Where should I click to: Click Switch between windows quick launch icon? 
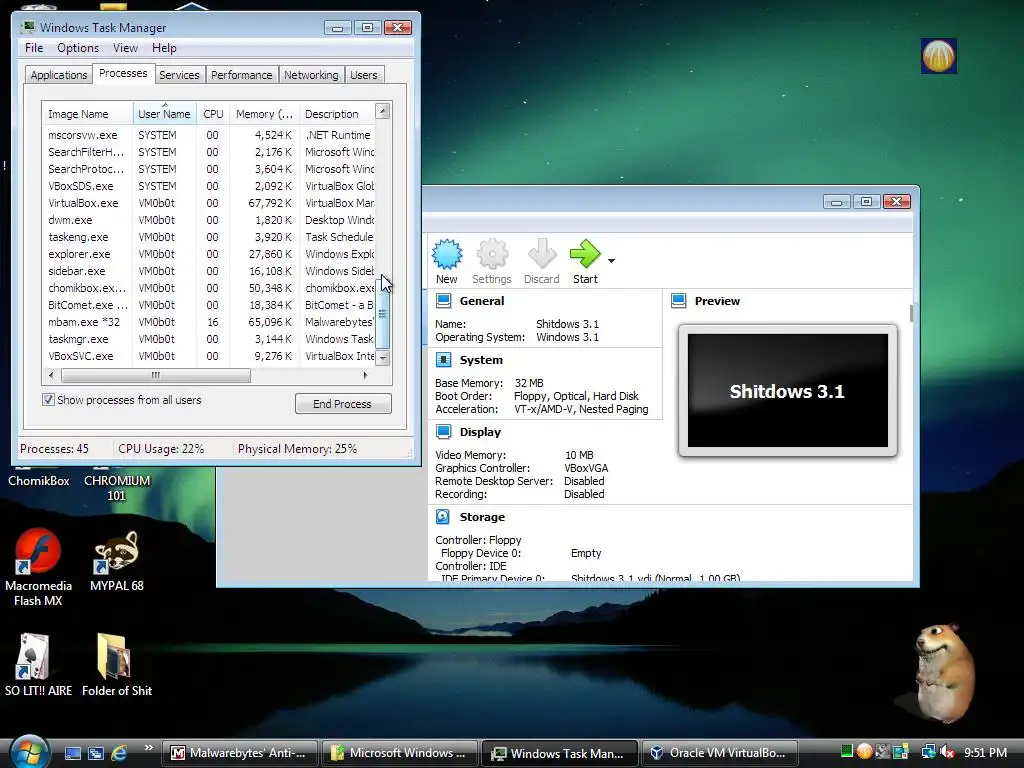tap(95, 753)
